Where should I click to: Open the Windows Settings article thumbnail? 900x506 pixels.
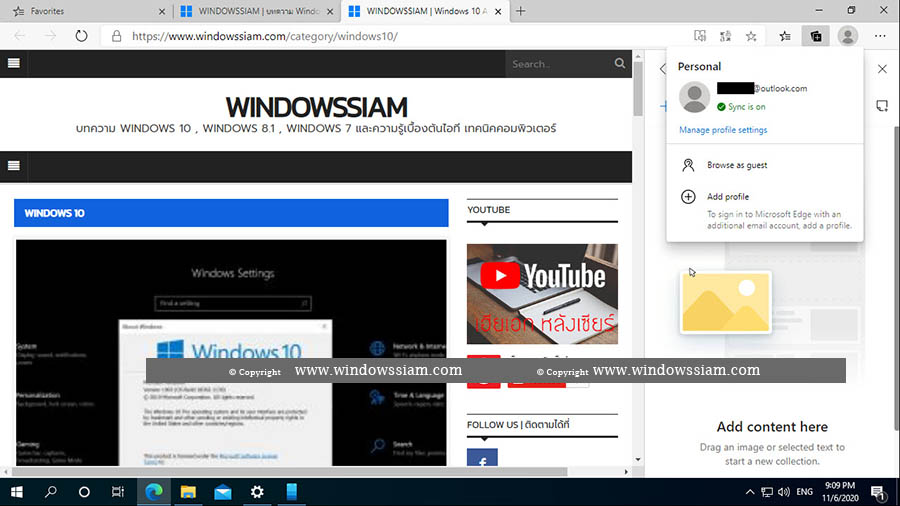[231, 353]
